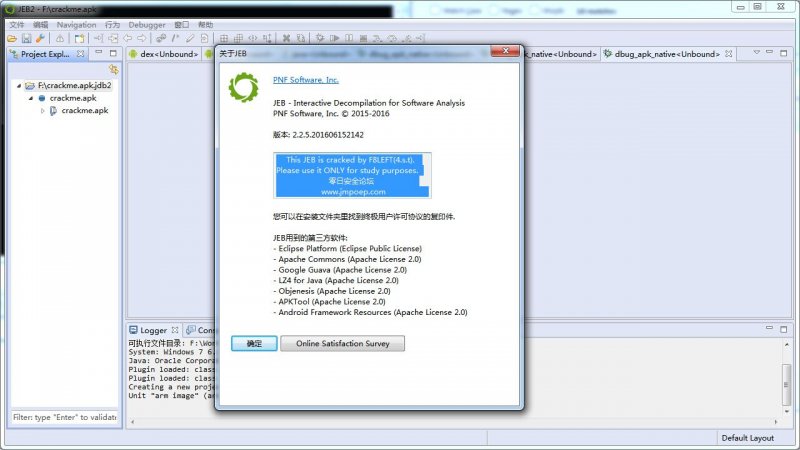The image size is (800, 450).
Task: Click the Logger horizontal scrollbar left arrow
Action: coord(133,422)
